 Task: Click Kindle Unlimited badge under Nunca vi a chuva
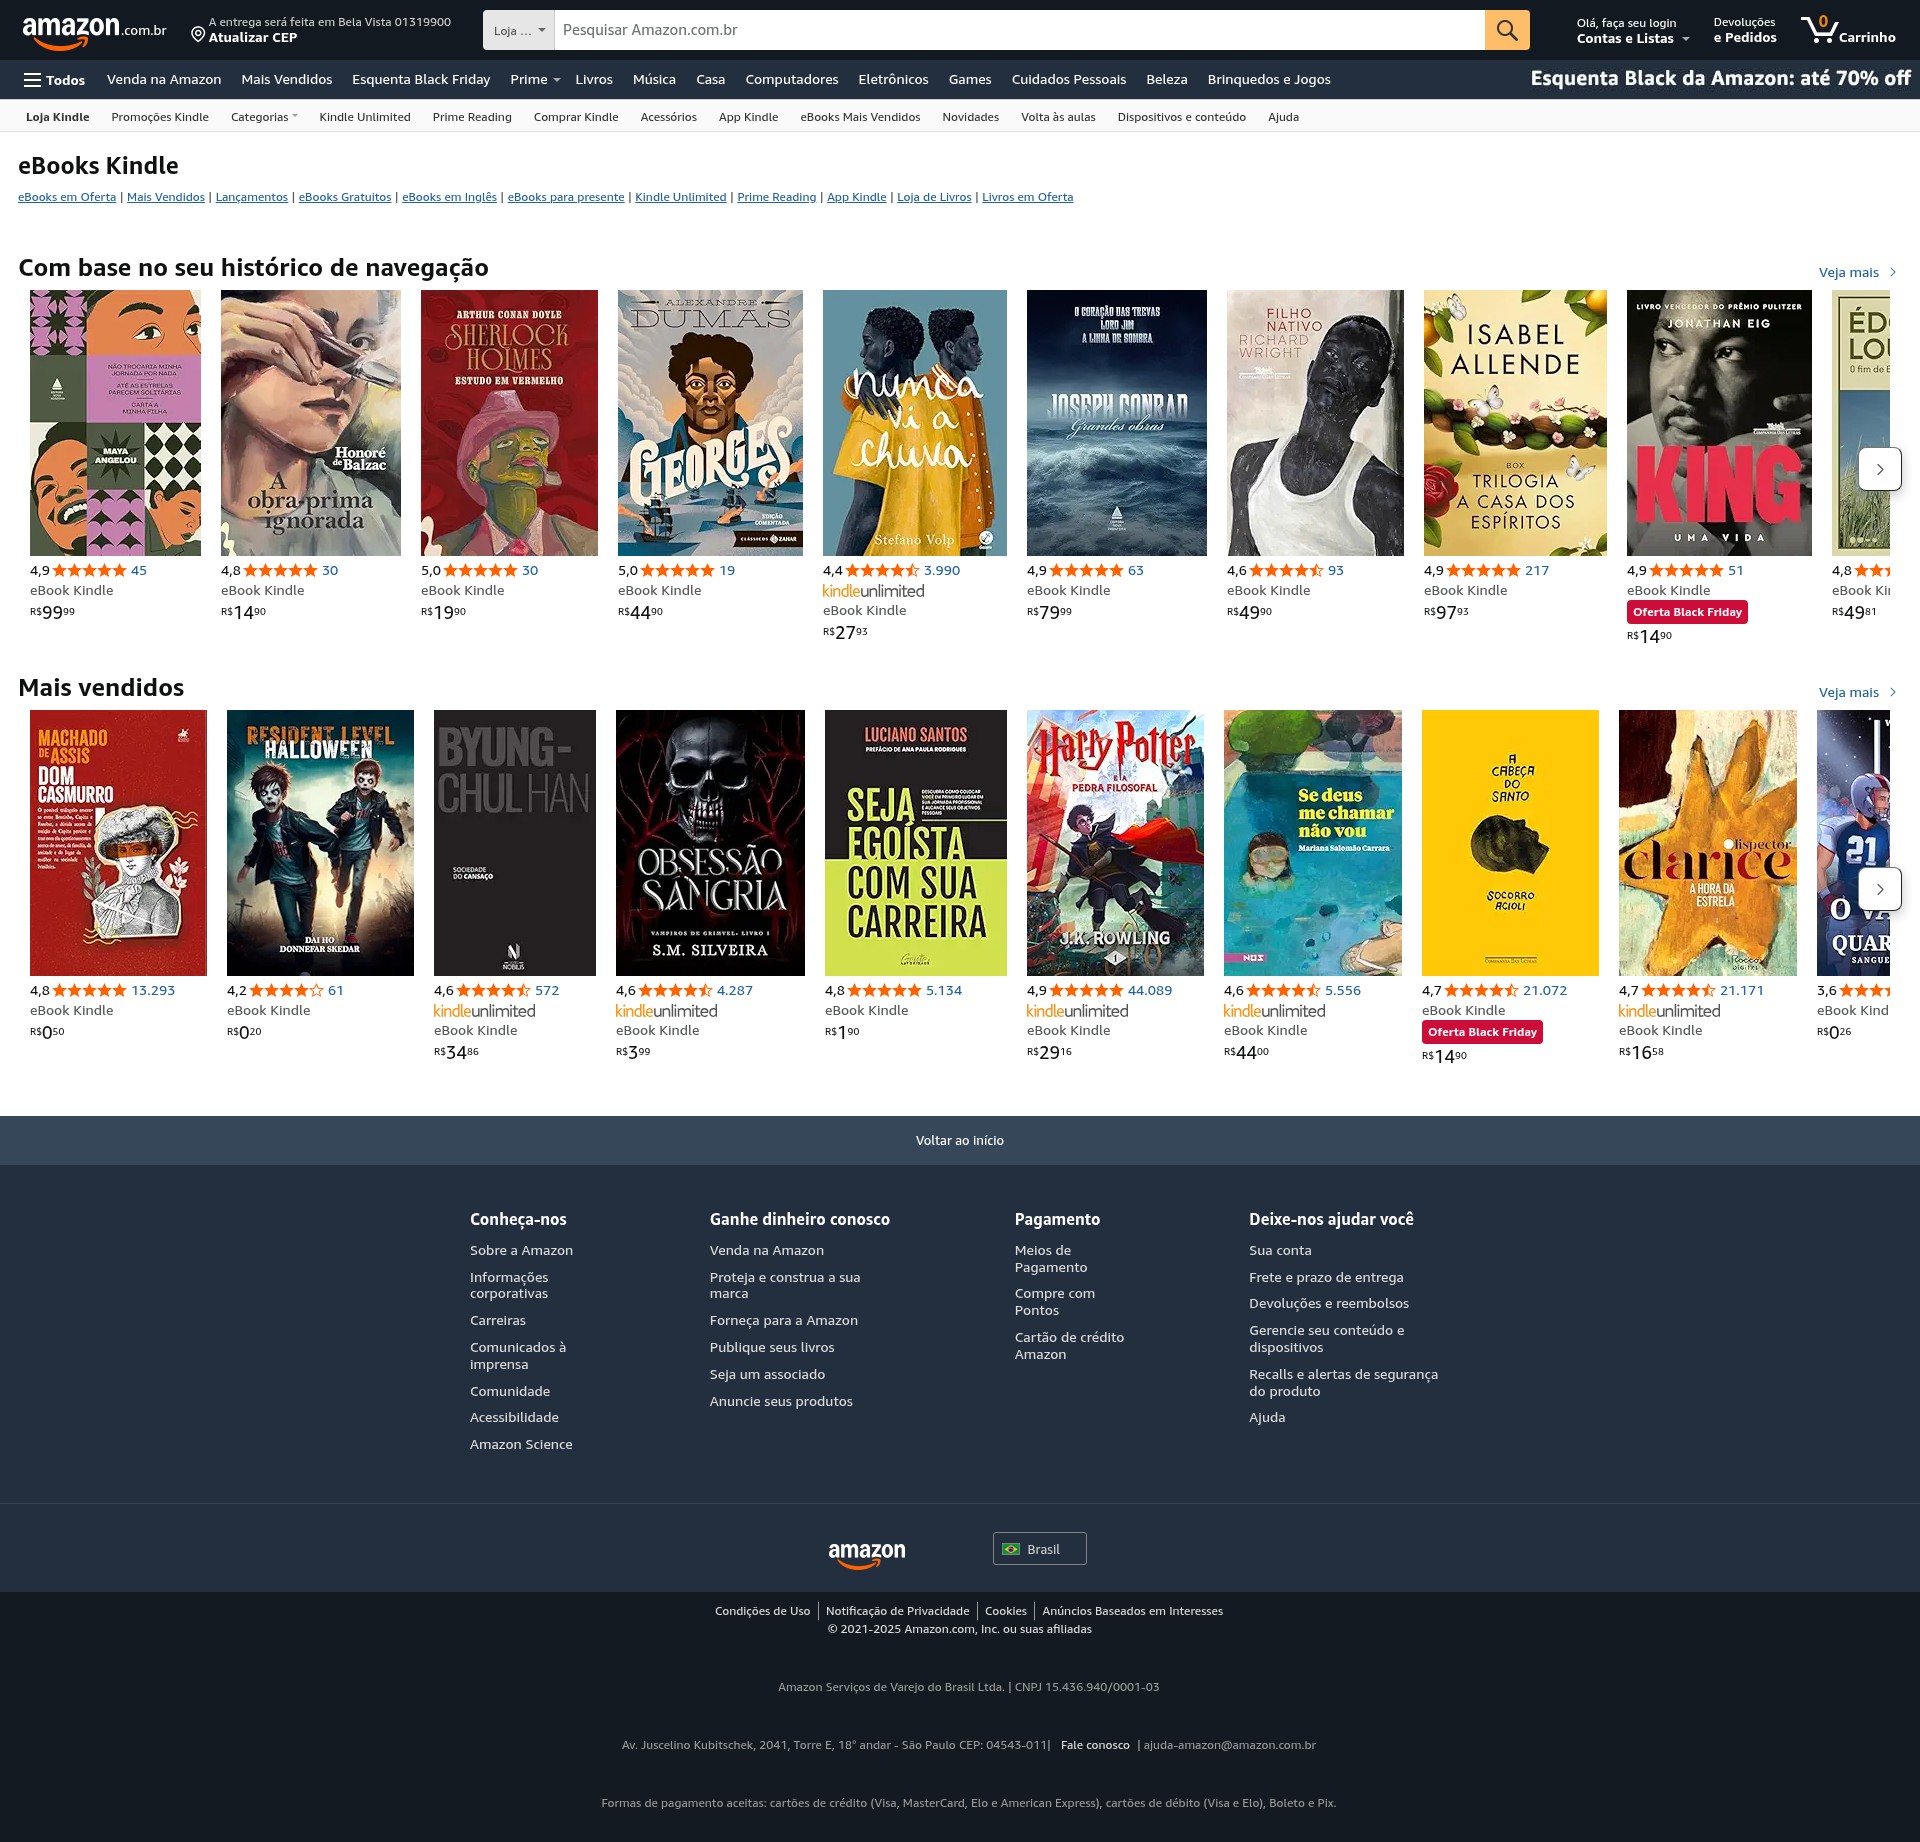(873, 591)
